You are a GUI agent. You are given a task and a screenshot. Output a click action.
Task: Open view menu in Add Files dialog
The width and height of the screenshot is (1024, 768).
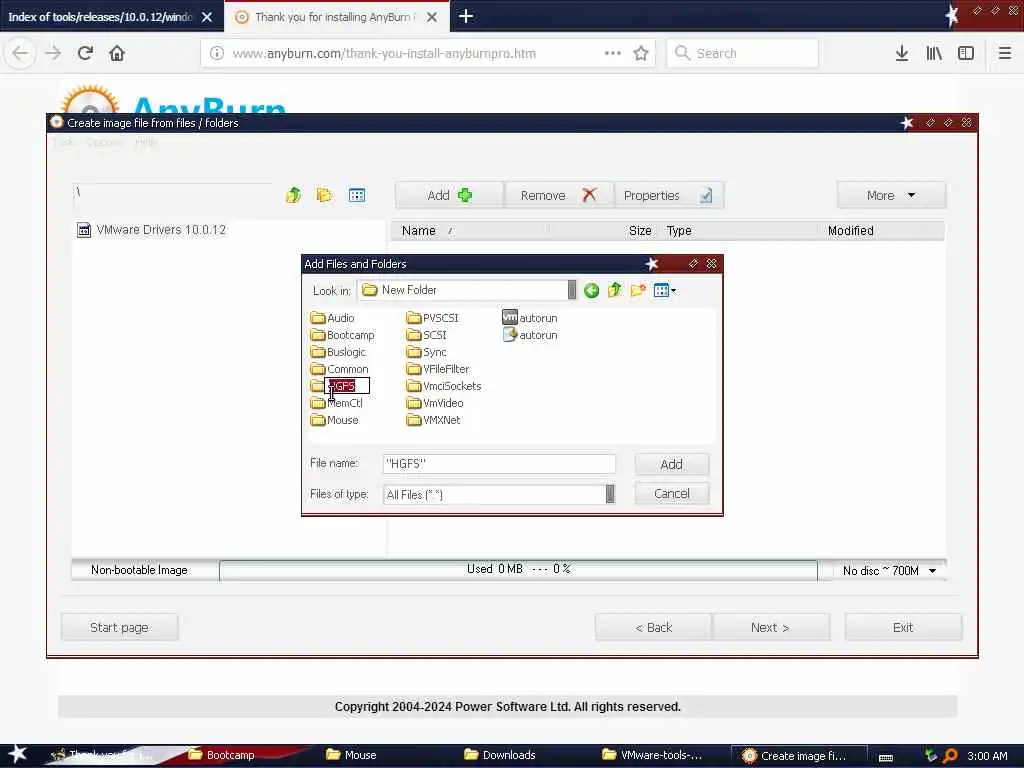665,290
